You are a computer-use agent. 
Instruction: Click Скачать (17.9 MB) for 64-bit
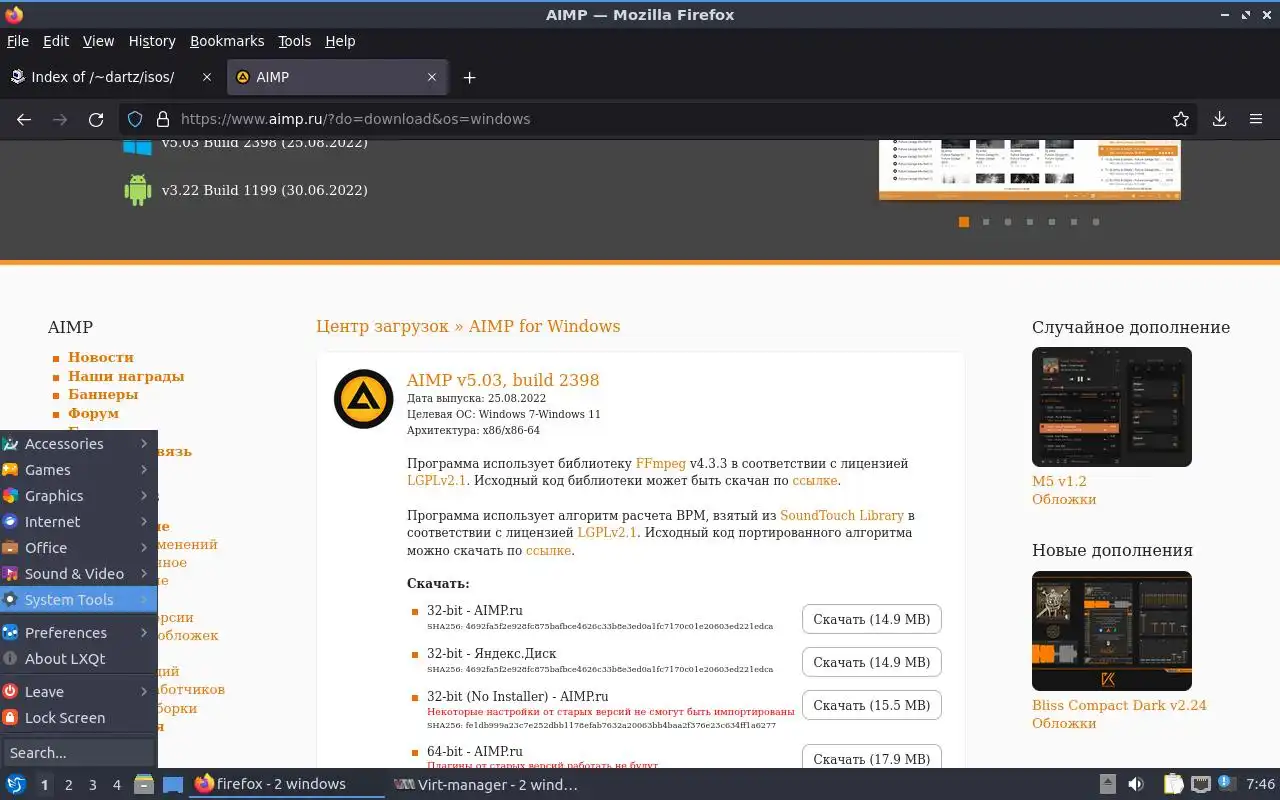coord(872,757)
